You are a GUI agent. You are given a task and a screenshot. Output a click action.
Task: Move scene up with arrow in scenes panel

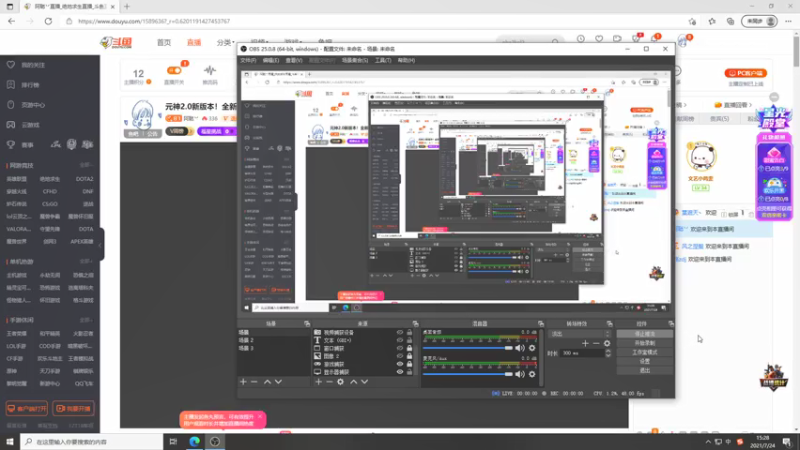coord(267,382)
